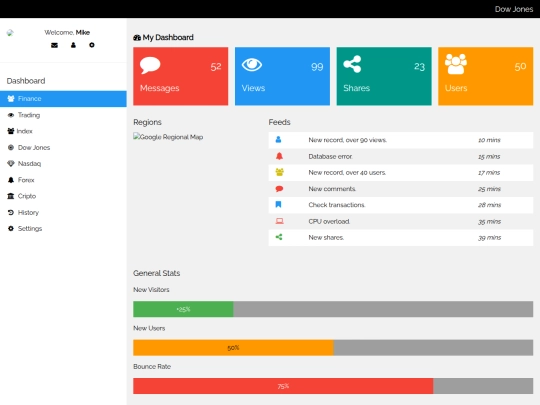Click the Google Regional Map image placeholder
The height and width of the screenshot is (405, 540).
[168, 137]
